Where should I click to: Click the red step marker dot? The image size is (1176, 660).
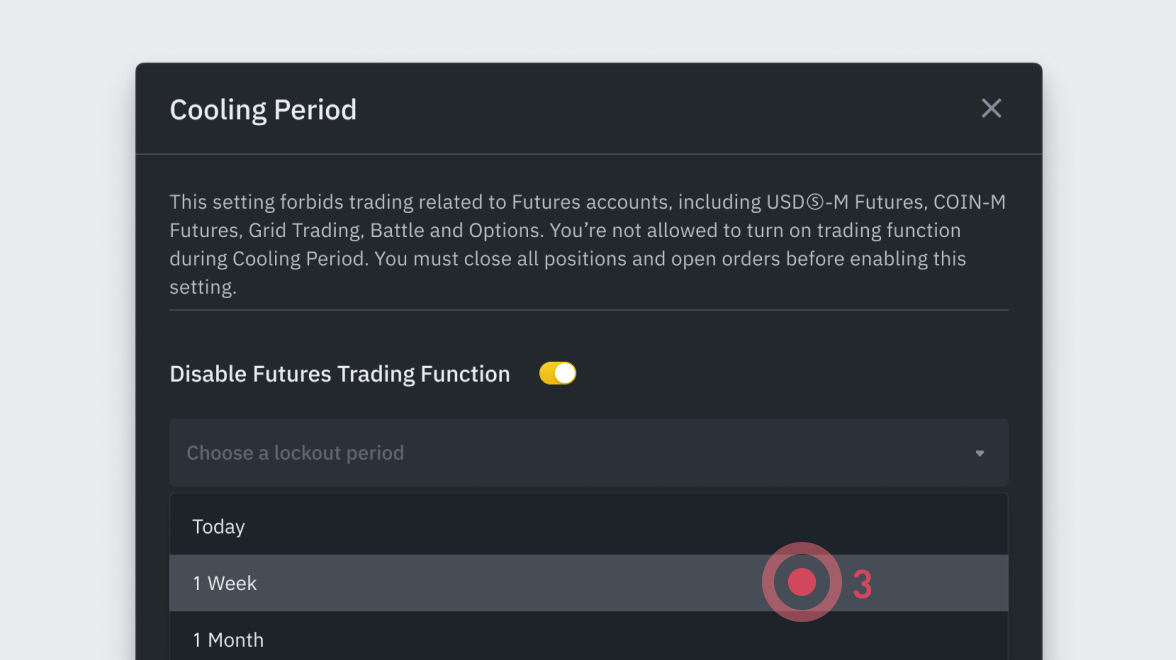pyautogui.click(x=802, y=582)
